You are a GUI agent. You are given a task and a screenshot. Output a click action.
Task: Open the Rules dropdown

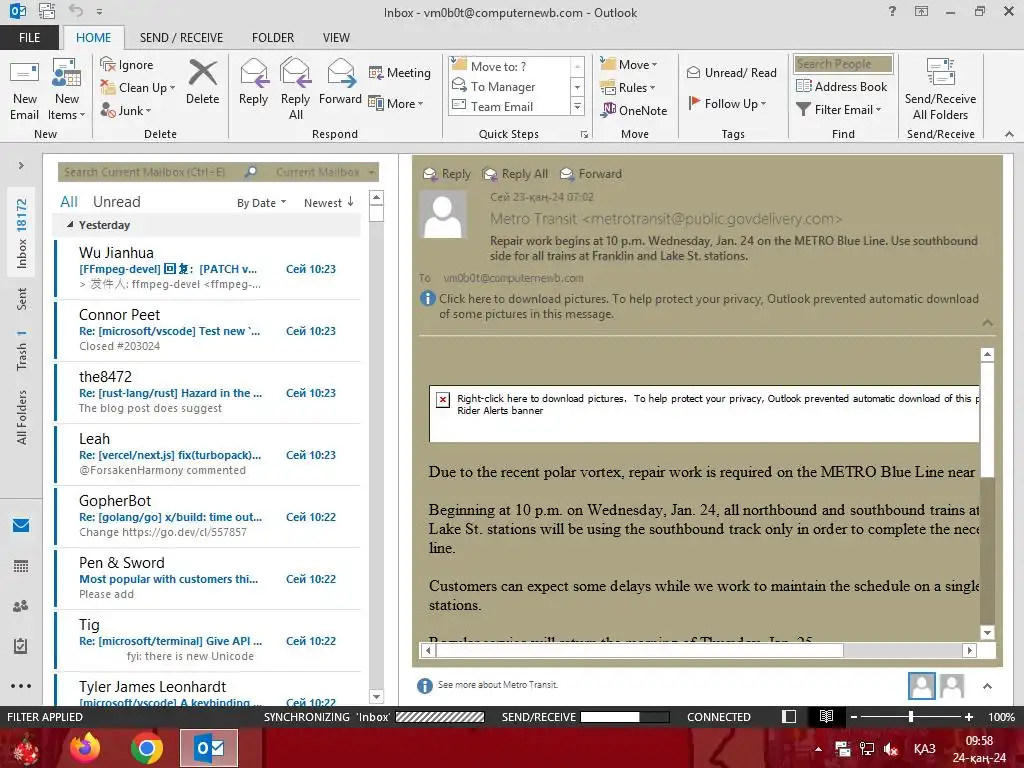pyautogui.click(x=628, y=87)
